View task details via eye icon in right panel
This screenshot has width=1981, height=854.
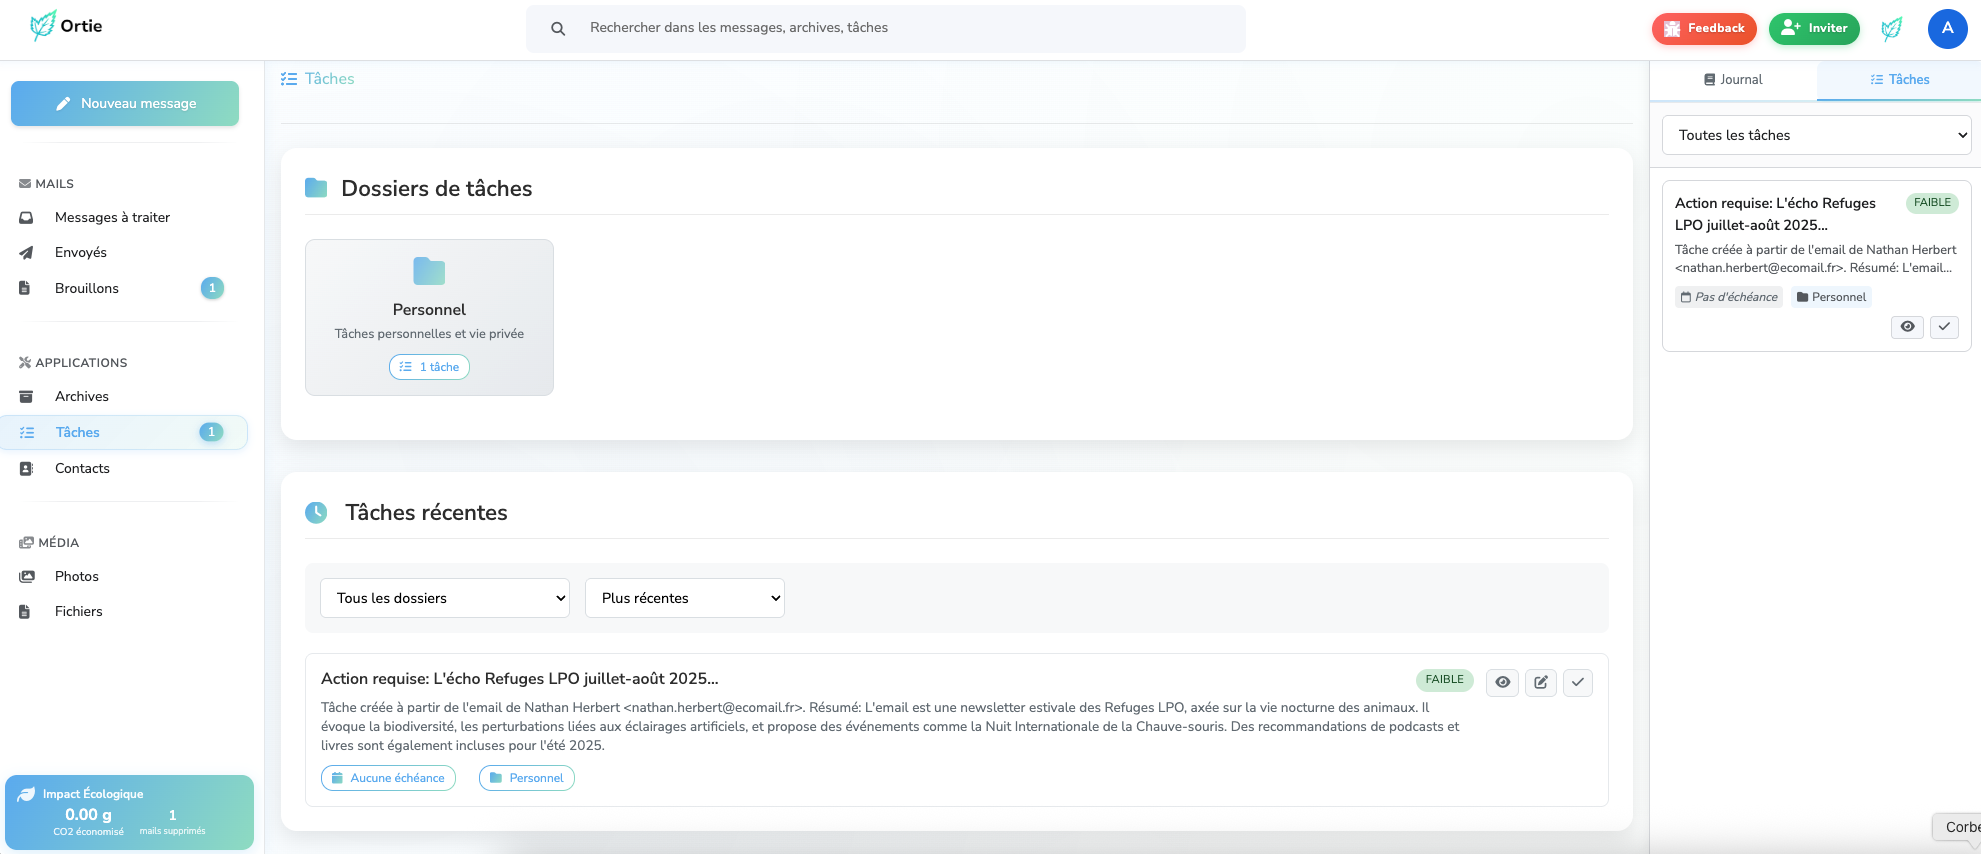click(1907, 327)
